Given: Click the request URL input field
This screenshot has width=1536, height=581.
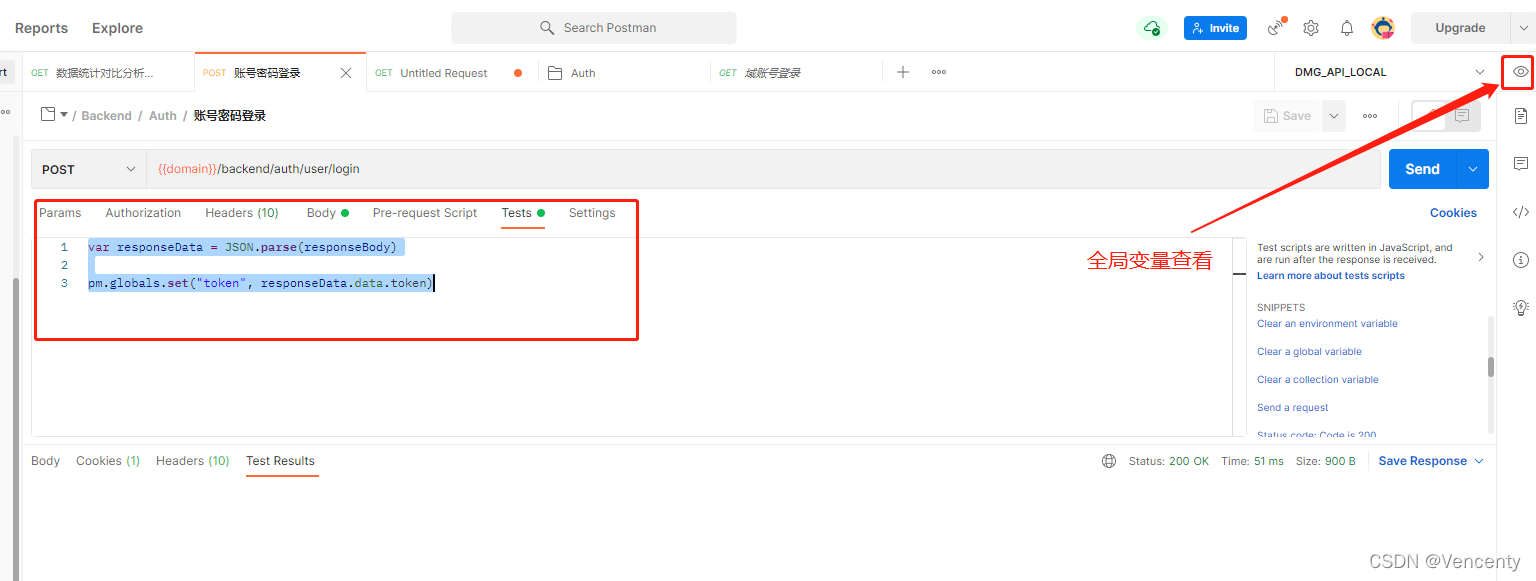Looking at the screenshot, I should click(764, 169).
